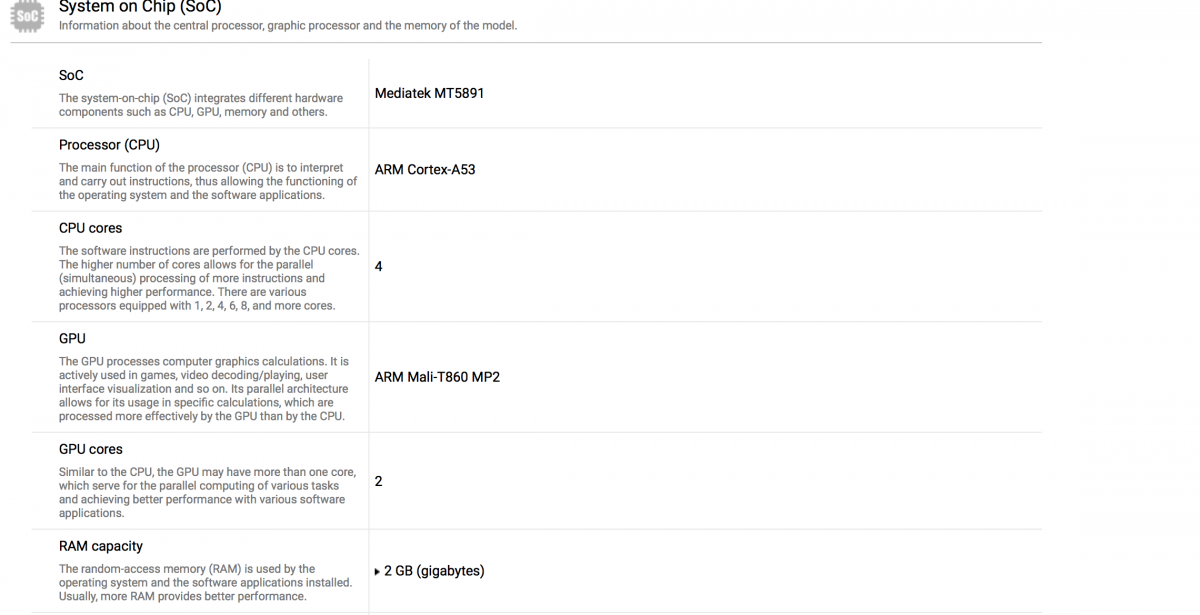Viewport: 1200px width, 615px height.
Task: Click the GPU cores value 2
Action: click(x=378, y=481)
